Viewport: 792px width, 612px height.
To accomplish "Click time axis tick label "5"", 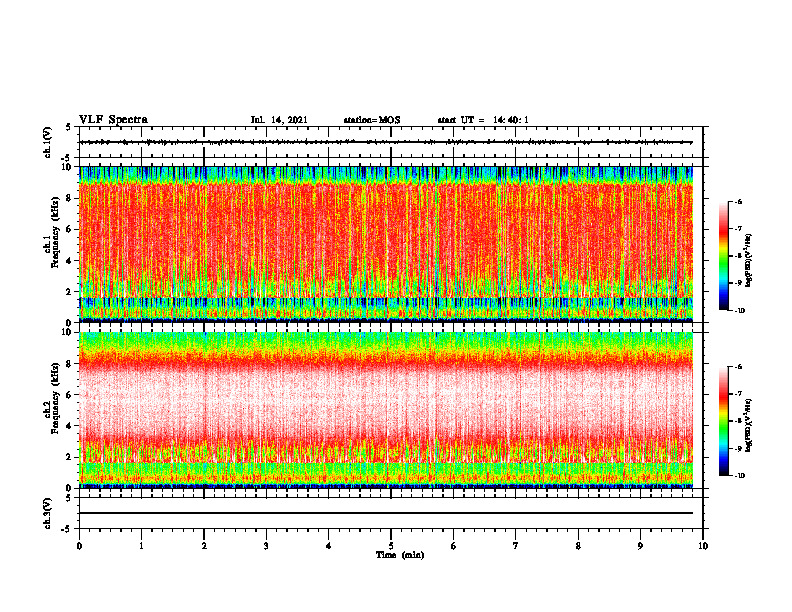I will (x=391, y=546).
